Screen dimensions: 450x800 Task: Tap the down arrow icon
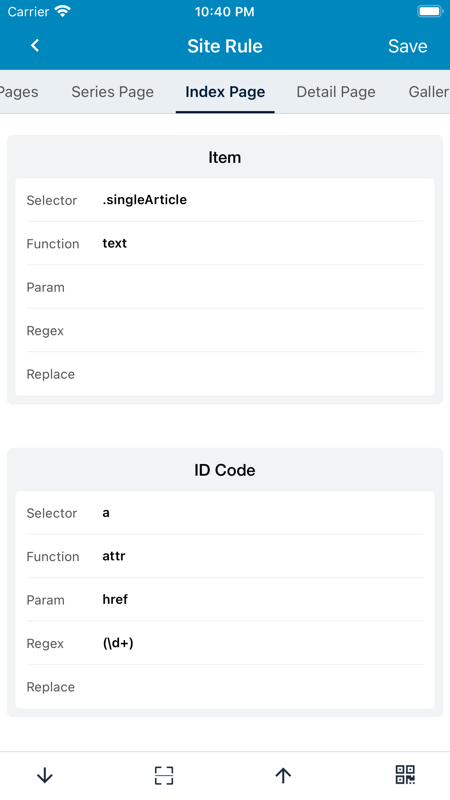tap(45, 776)
